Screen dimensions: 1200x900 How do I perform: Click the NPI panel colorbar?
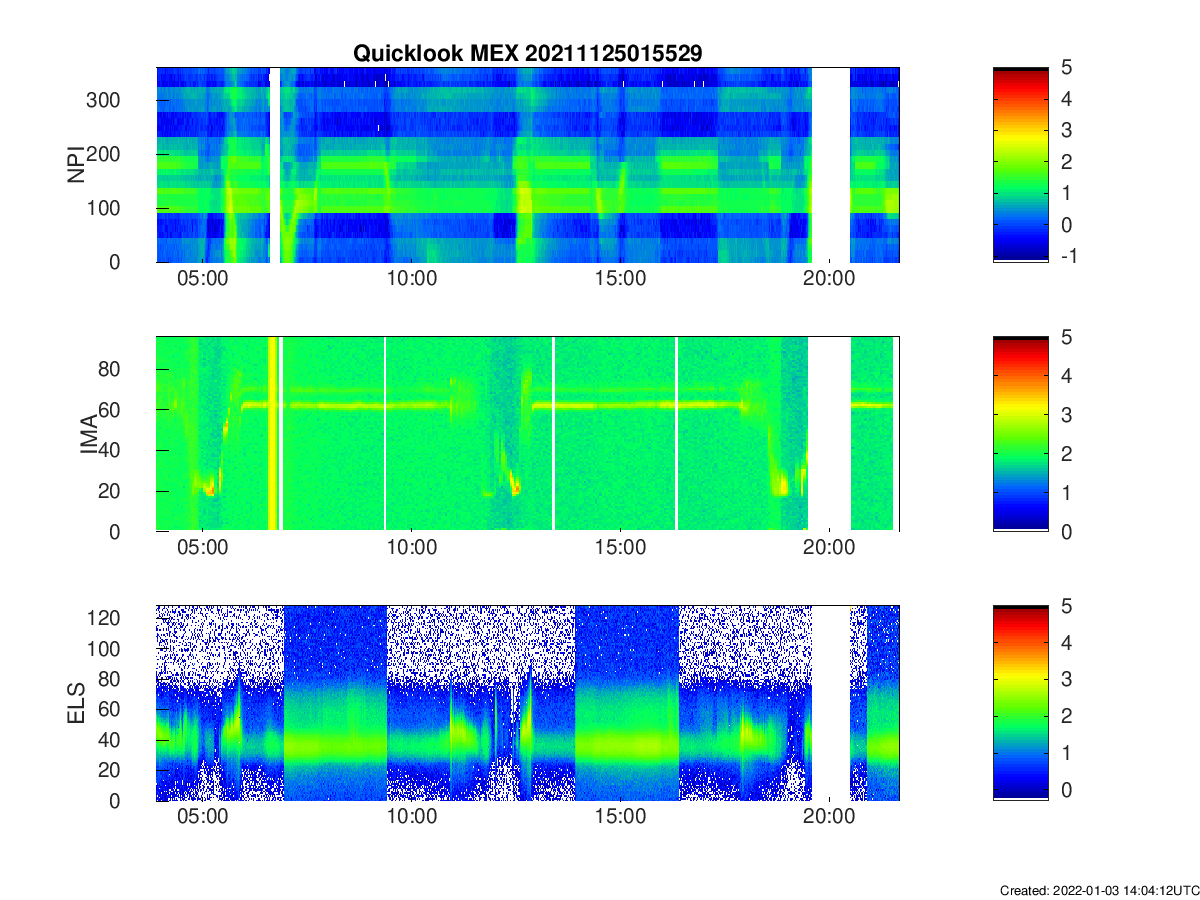[1021, 165]
